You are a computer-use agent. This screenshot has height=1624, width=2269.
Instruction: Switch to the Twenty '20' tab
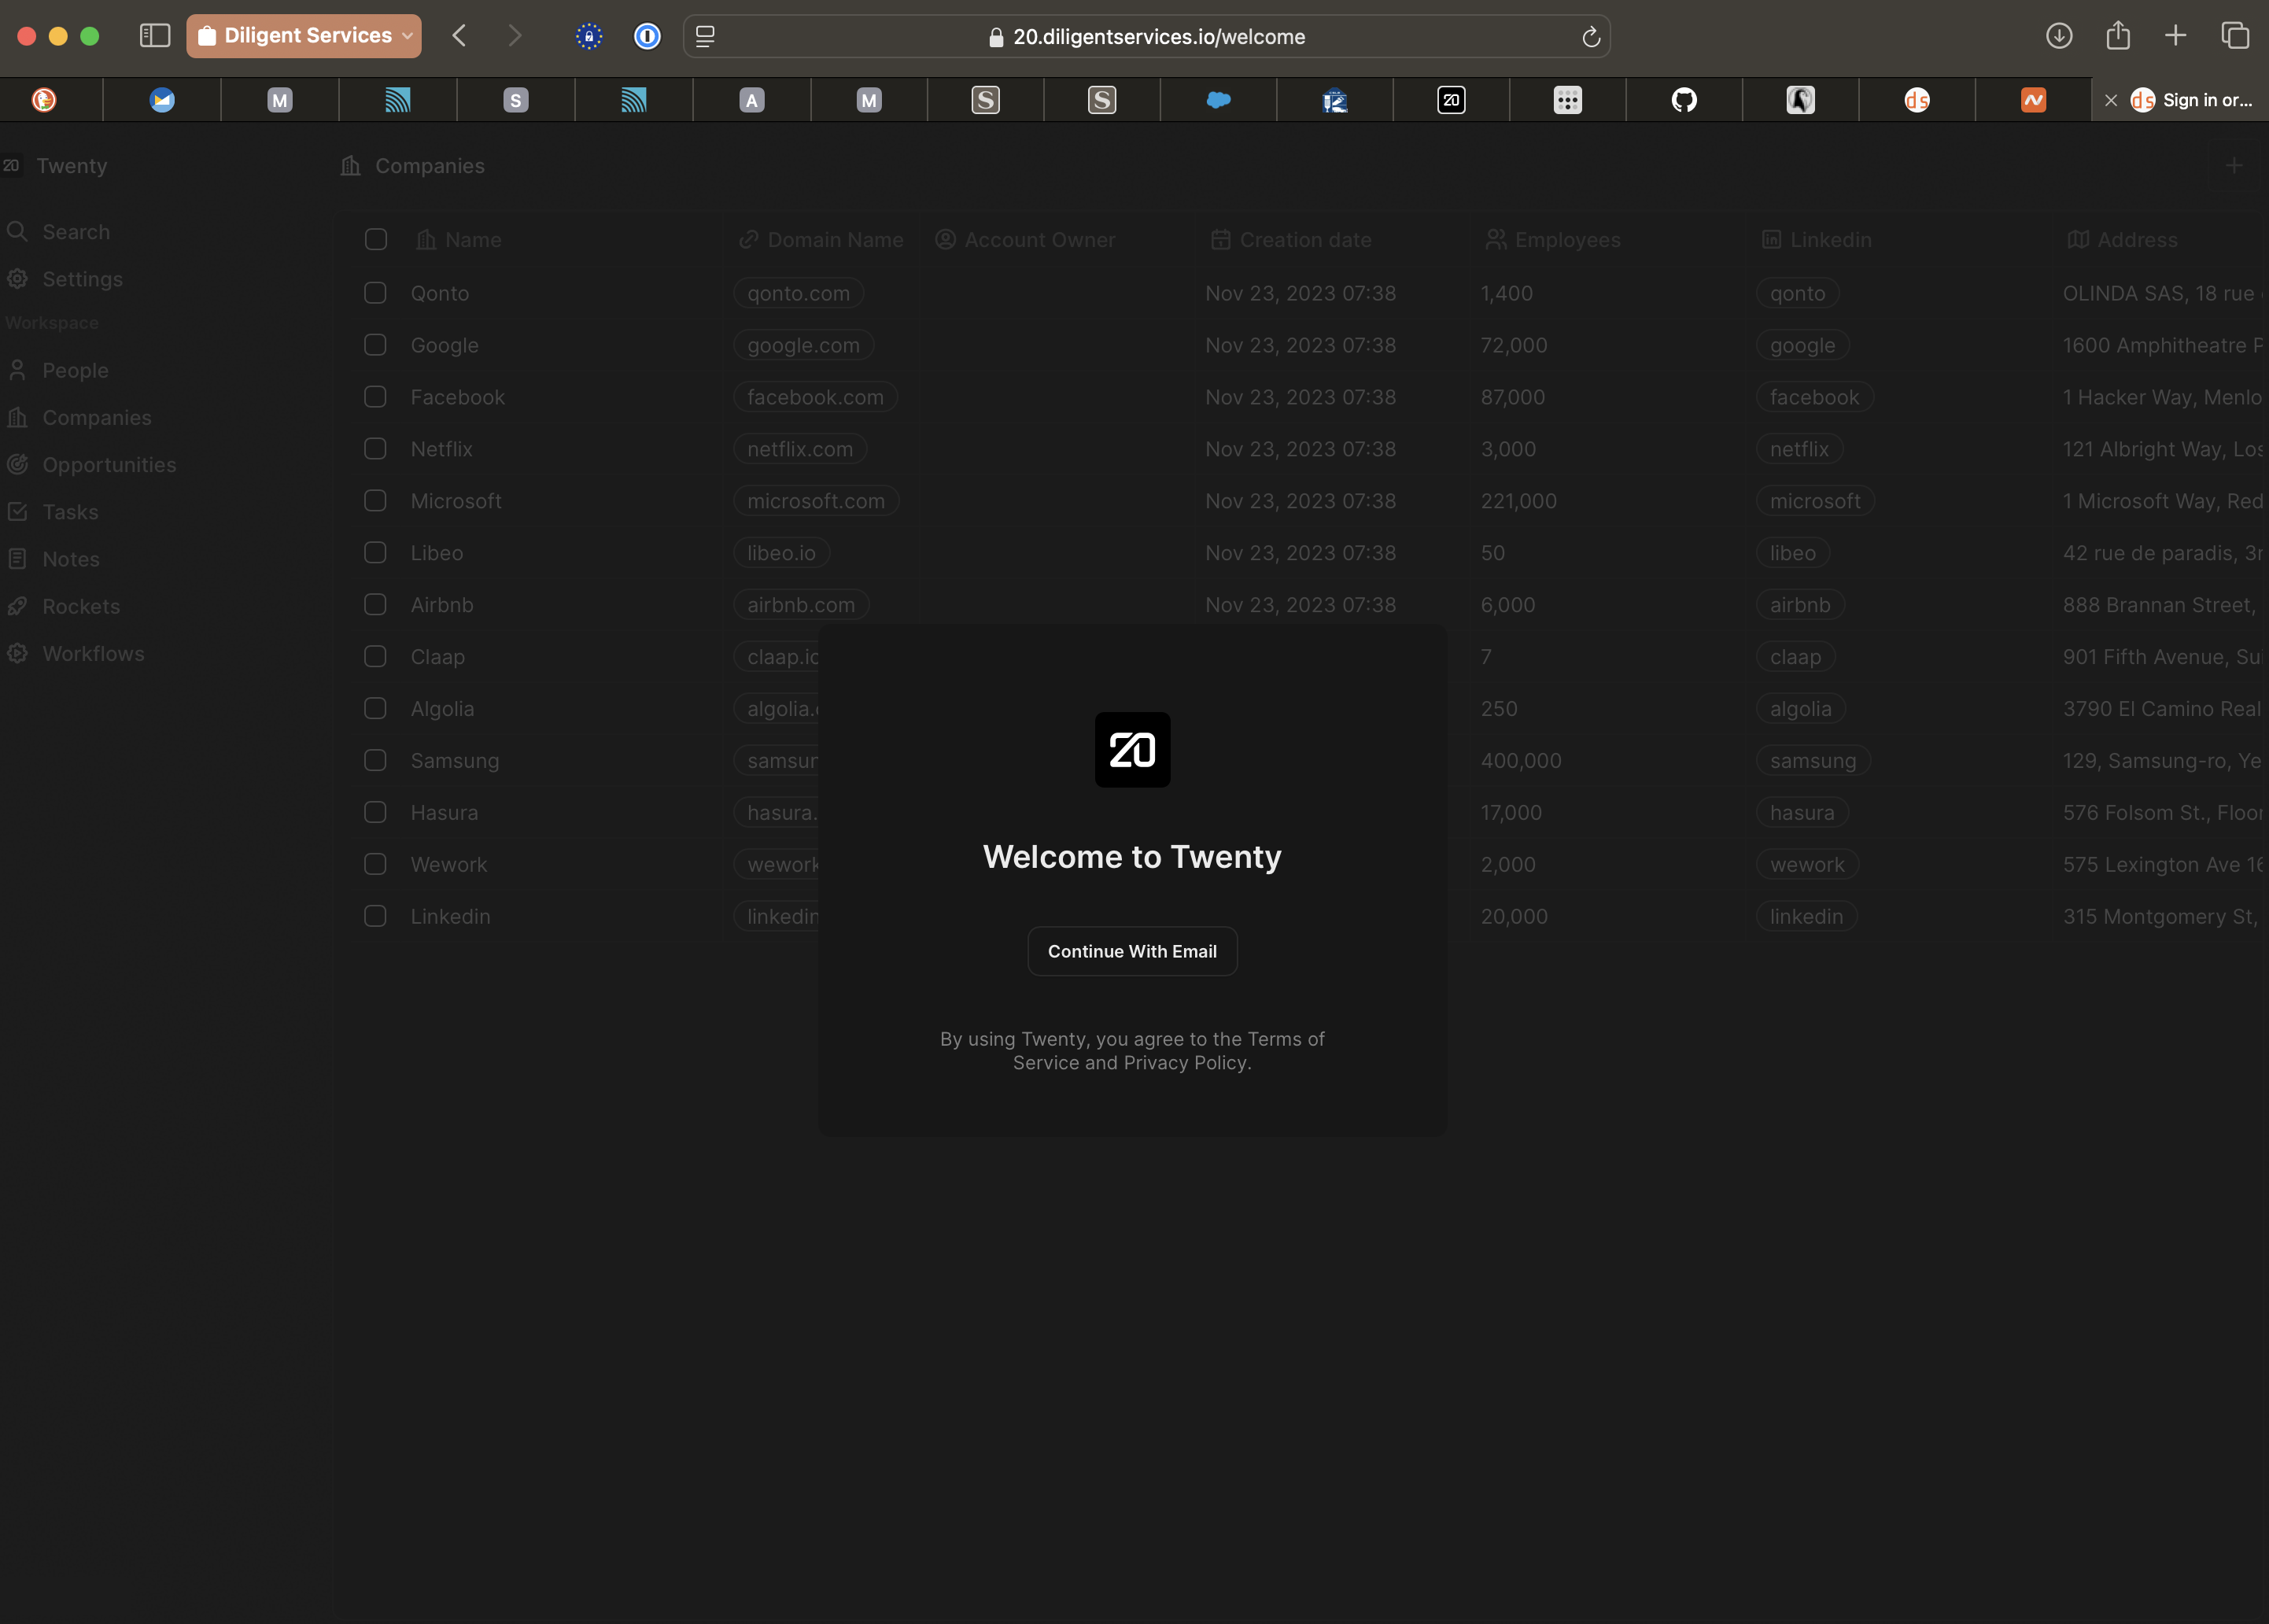[1451, 100]
